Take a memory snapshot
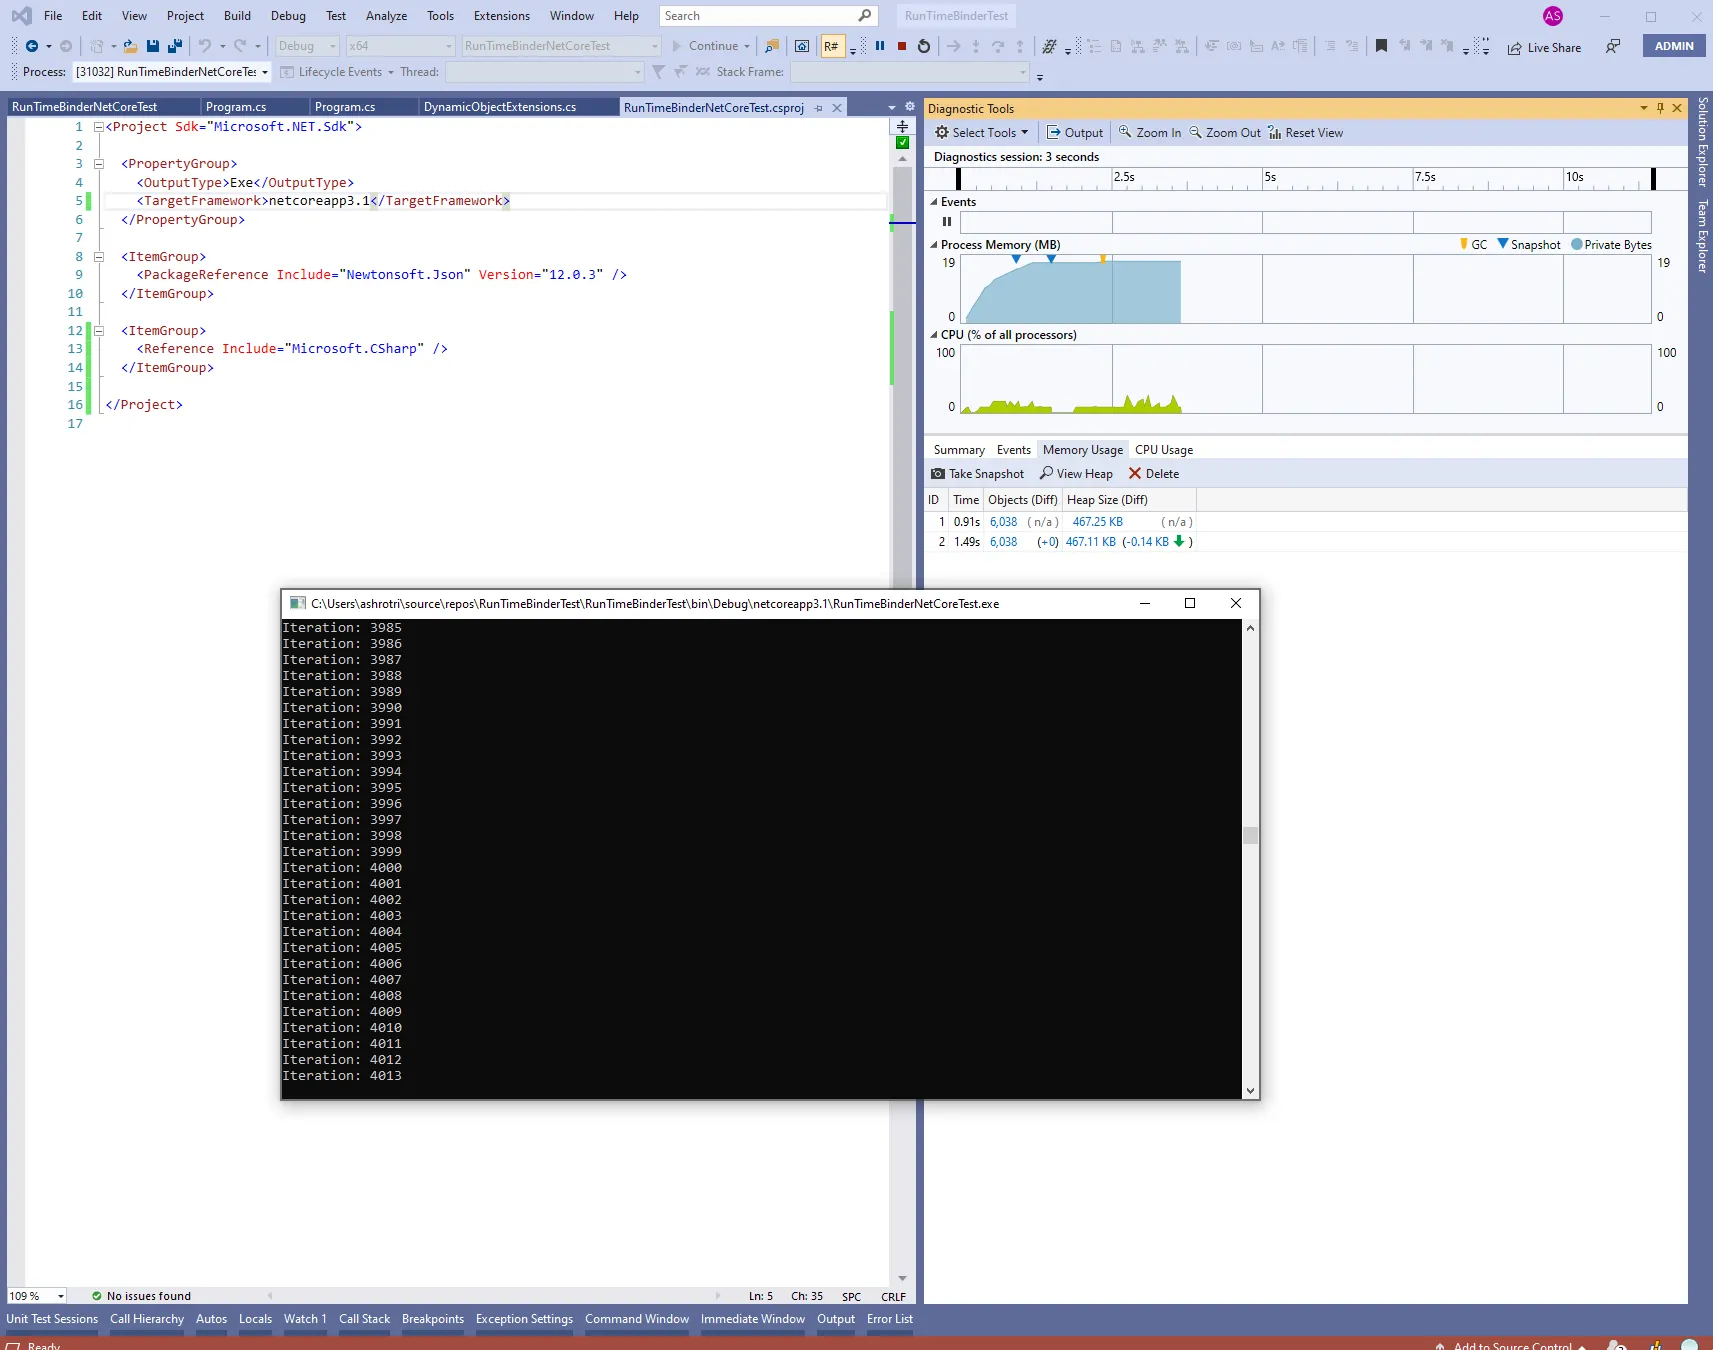1713x1350 pixels. (x=977, y=474)
